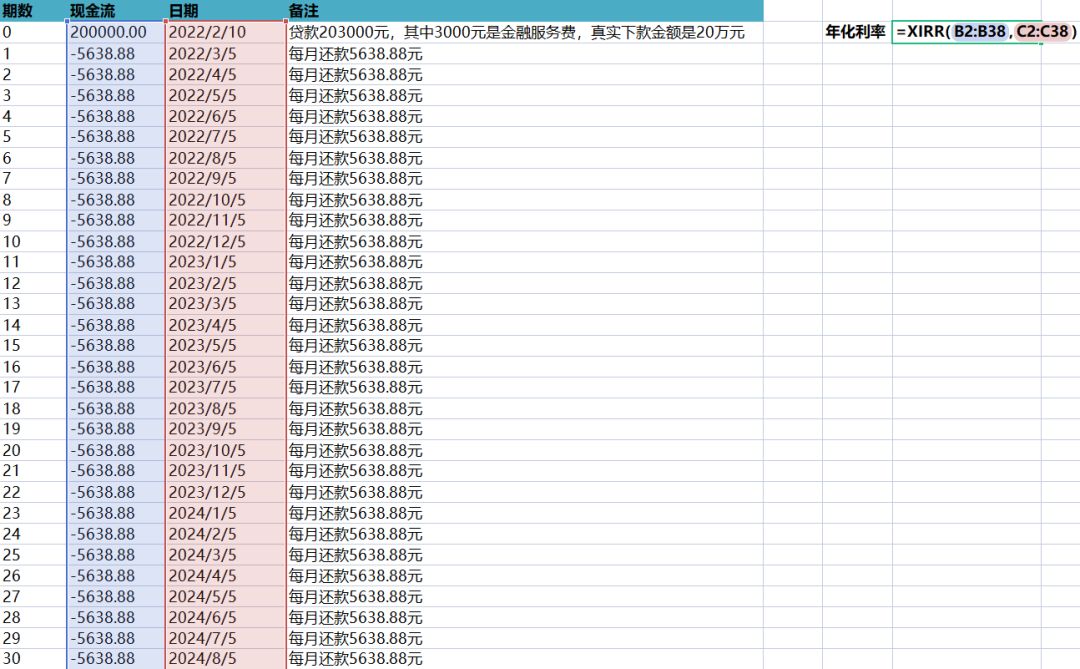
Task: Select the date cell 2022/2/10
Action: [226, 32]
